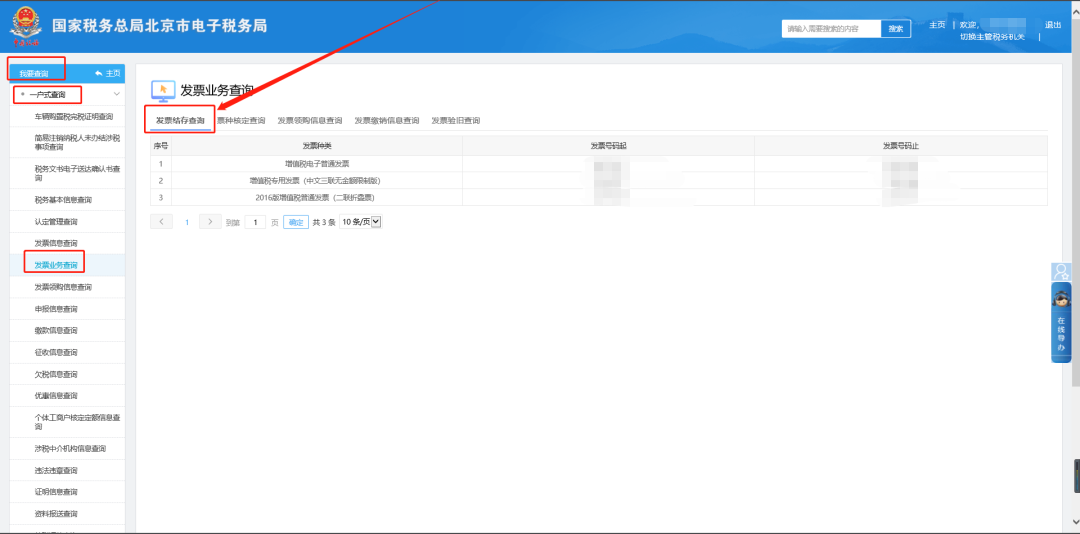Click the page number jump input box
Screen dimensions: 1080x534
pos(255,222)
